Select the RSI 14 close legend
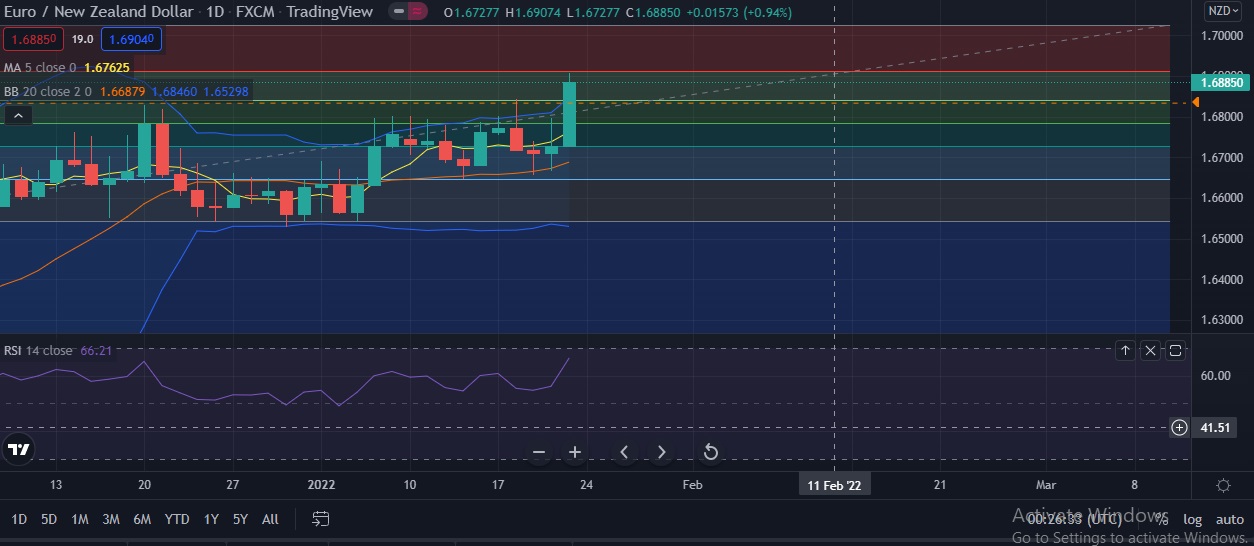The height and width of the screenshot is (546, 1254). click(x=38, y=351)
